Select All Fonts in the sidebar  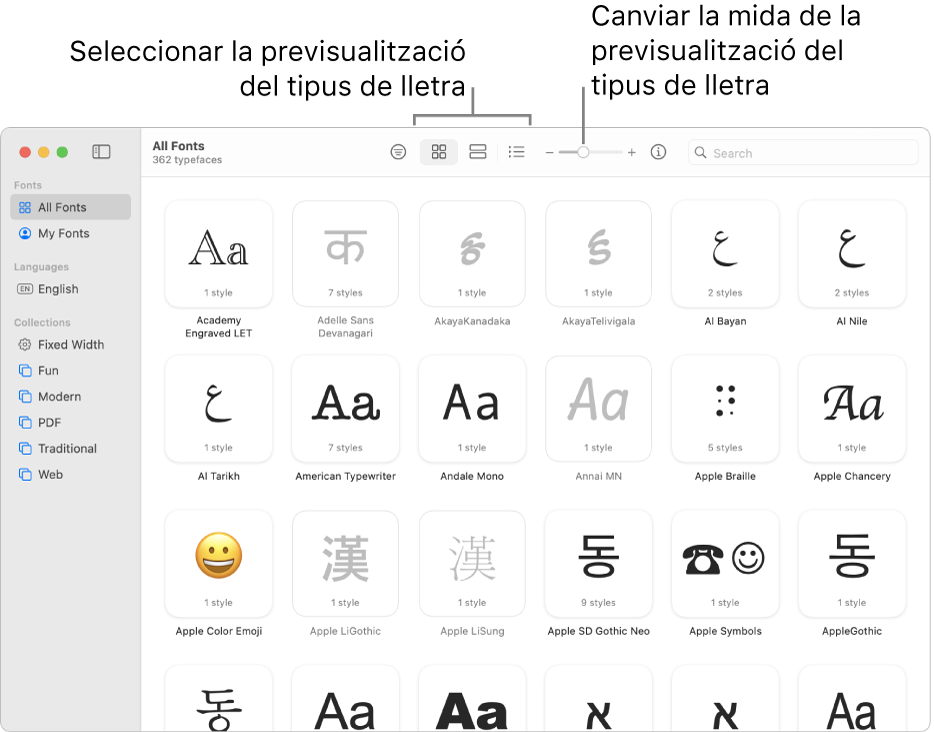[70, 207]
